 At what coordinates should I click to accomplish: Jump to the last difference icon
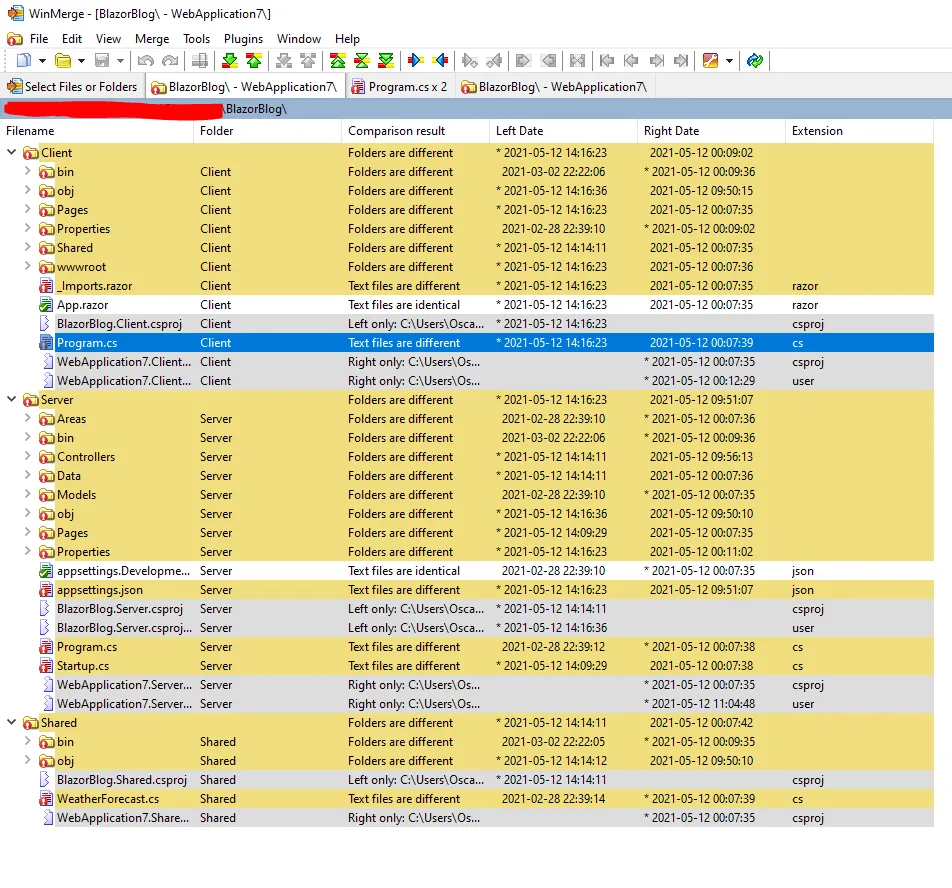[x=386, y=60]
